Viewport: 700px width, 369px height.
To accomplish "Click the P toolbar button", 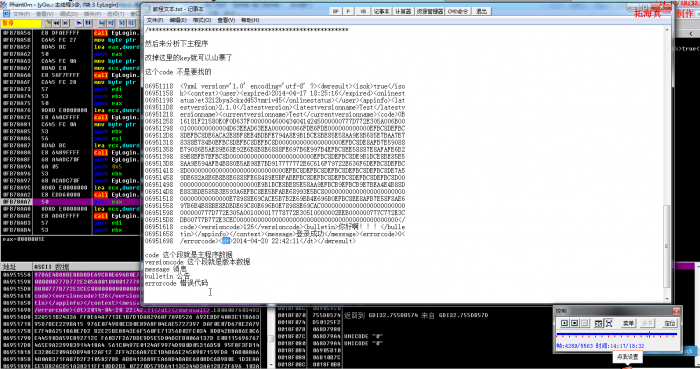I will tap(348, 11).
